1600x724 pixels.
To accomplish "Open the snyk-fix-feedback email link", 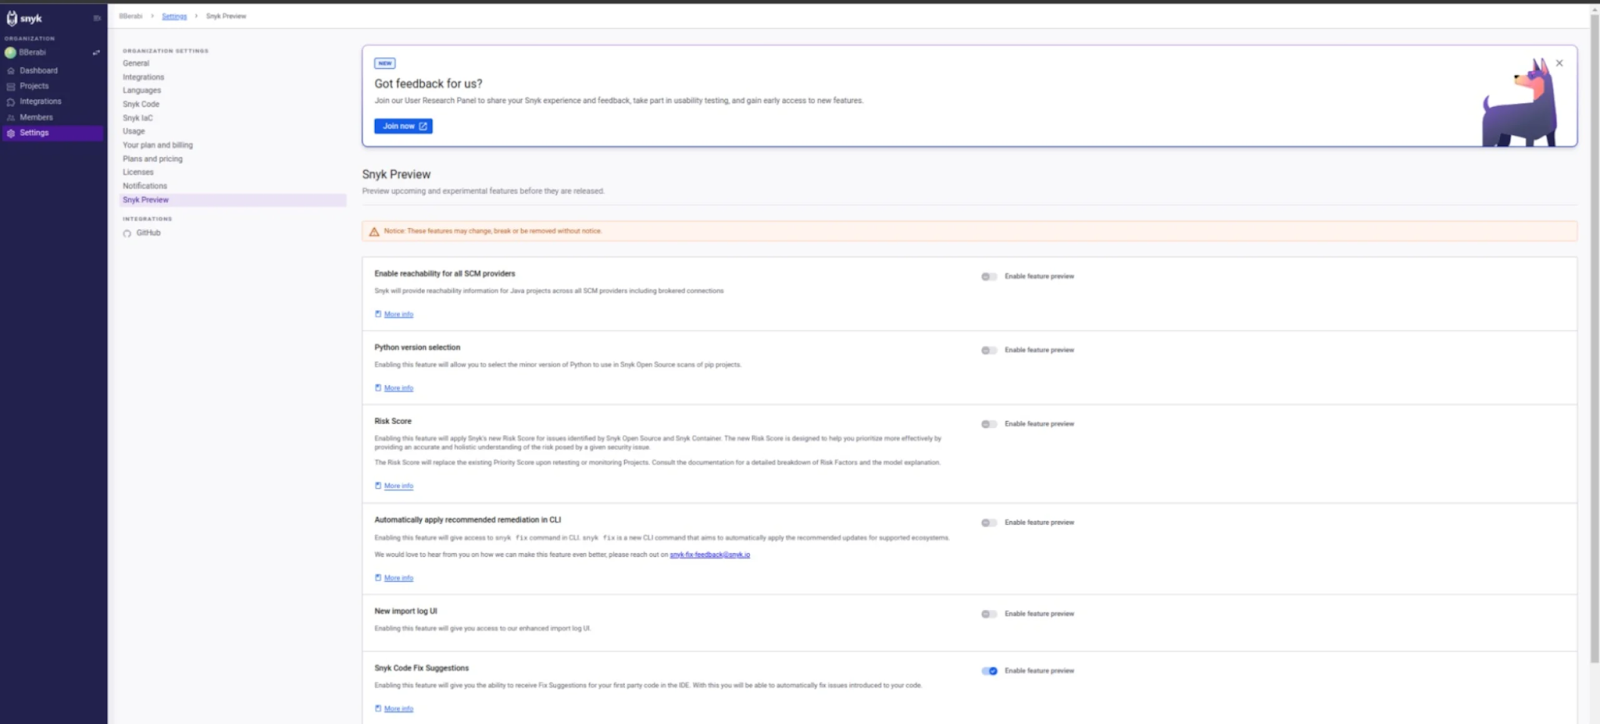I will (x=710, y=555).
